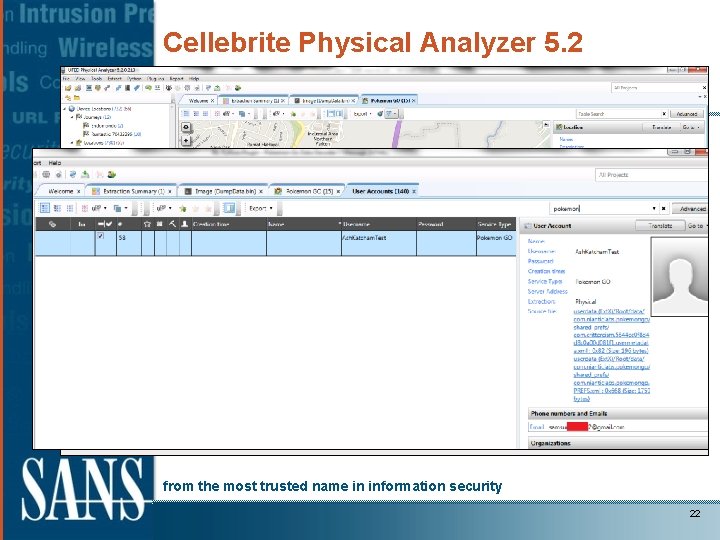
Task: Select the first table view mode icon
Action: click(45, 208)
